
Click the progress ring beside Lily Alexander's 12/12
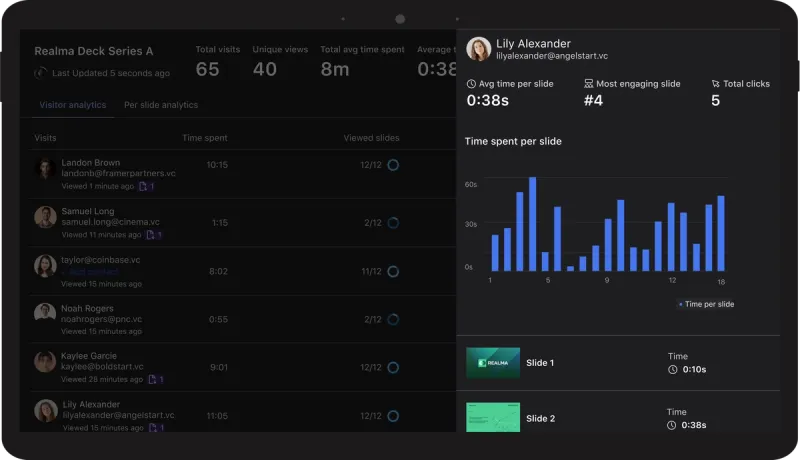pos(393,416)
